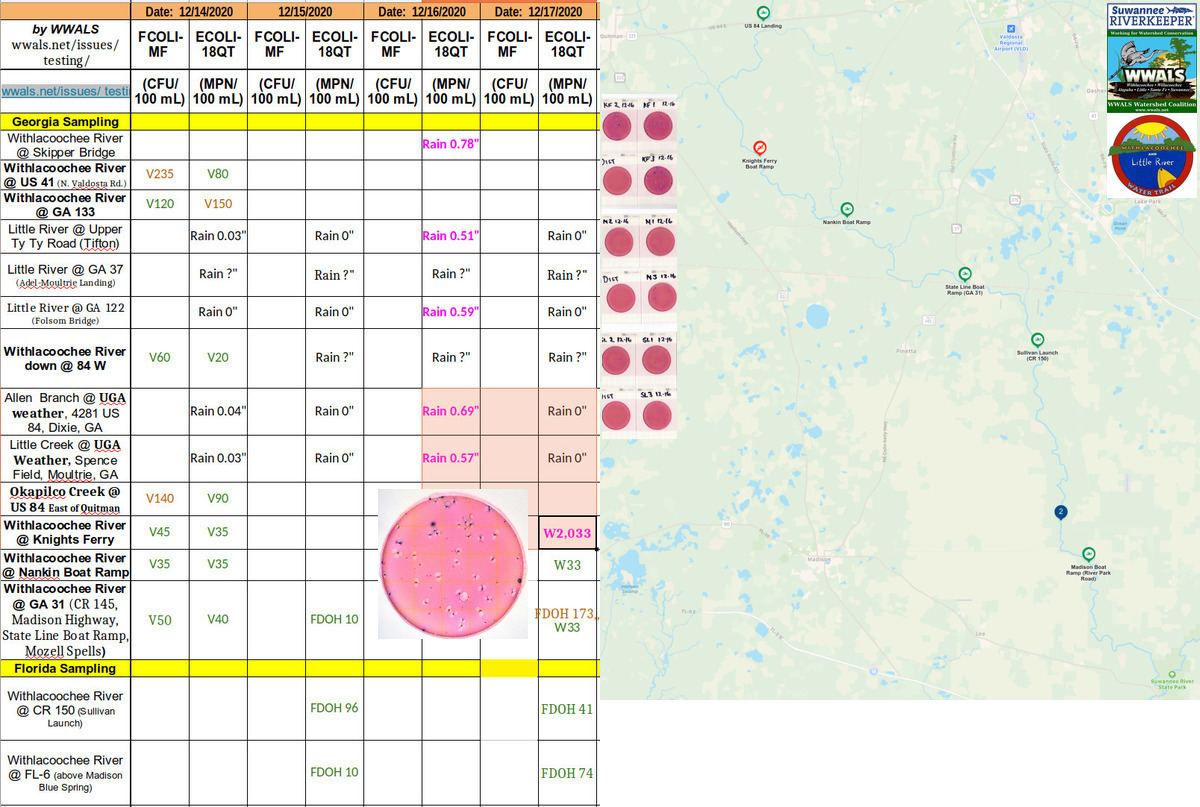Select the 'V60' cell for 84 W
The height and width of the screenshot is (807, 1200).
pos(160,358)
